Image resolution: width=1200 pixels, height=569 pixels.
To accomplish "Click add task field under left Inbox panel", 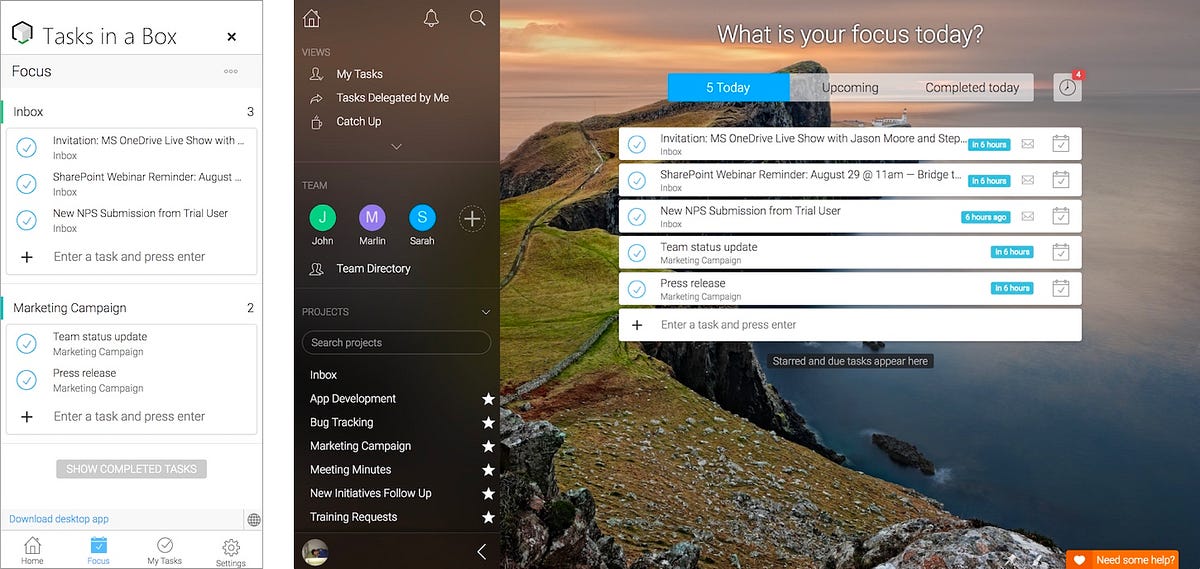I will [131, 256].
